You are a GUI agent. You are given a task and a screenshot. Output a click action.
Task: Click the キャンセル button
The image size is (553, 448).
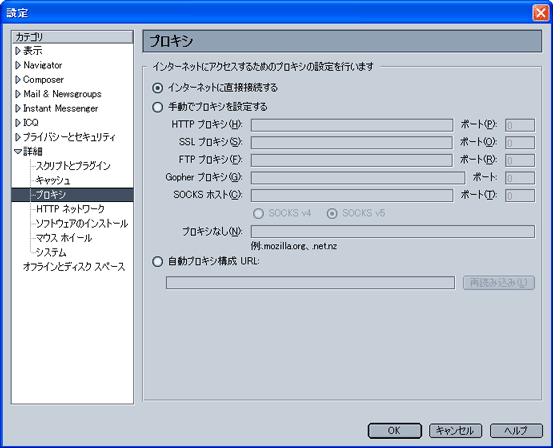coord(455,431)
